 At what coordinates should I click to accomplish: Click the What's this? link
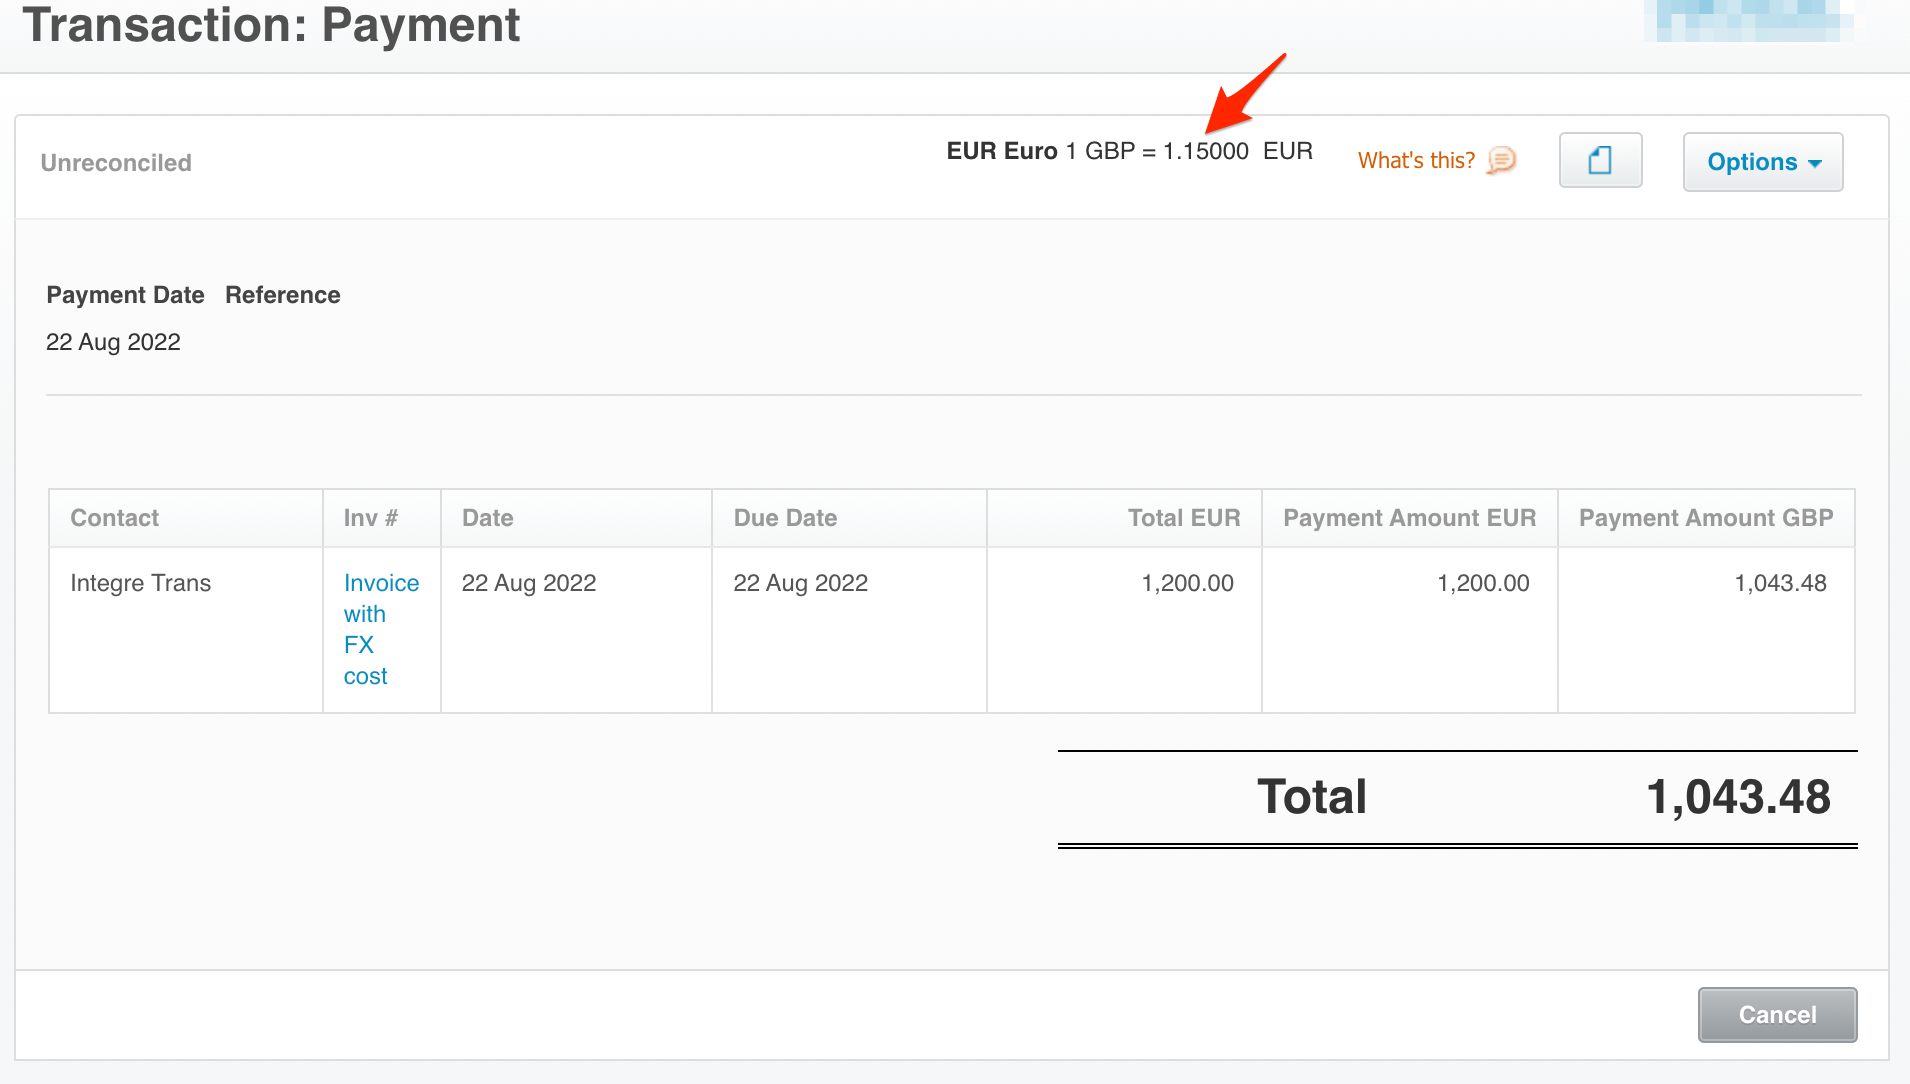(1416, 160)
